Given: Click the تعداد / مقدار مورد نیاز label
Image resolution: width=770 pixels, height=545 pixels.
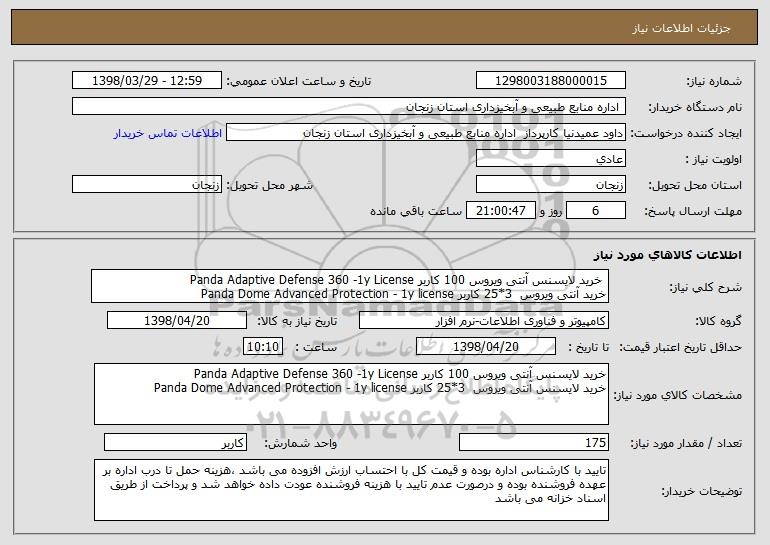Looking at the screenshot, I should (x=686, y=443).
